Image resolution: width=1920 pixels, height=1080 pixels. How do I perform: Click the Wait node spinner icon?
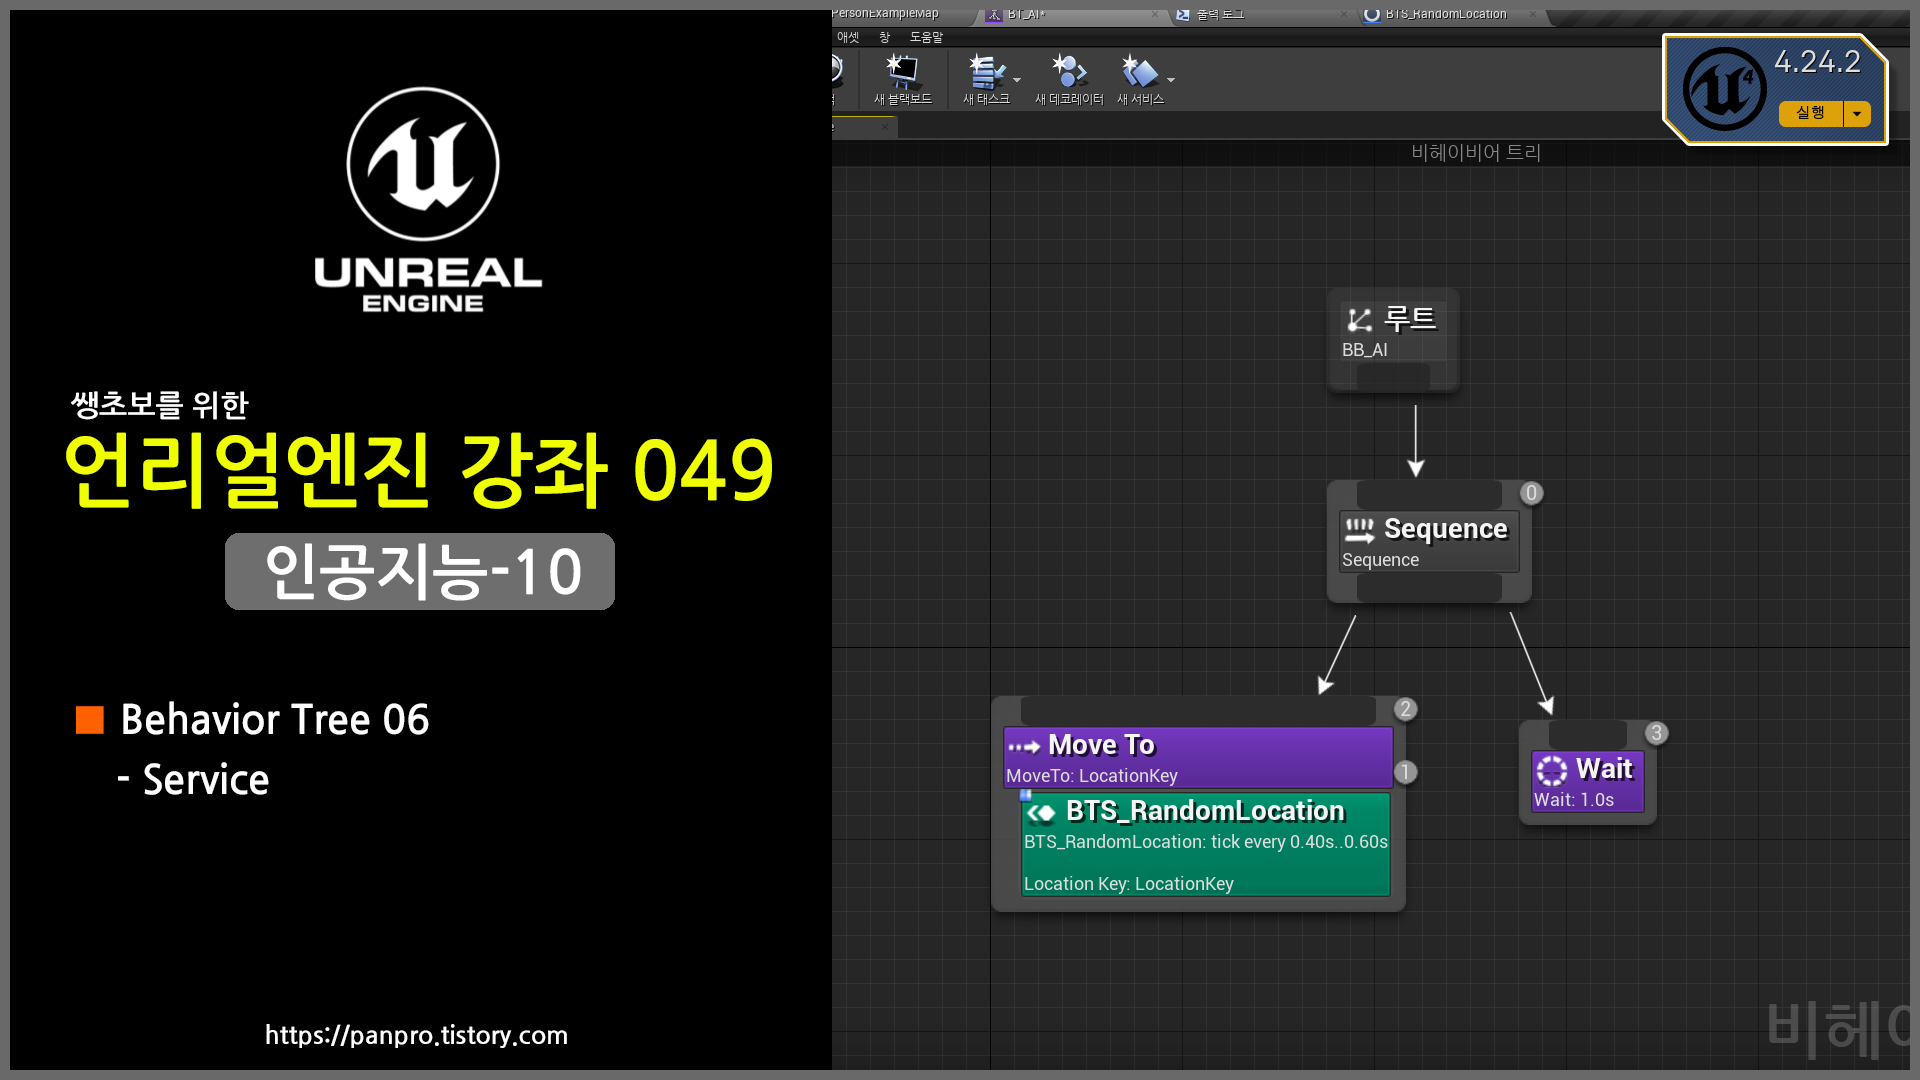(x=1551, y=770)
